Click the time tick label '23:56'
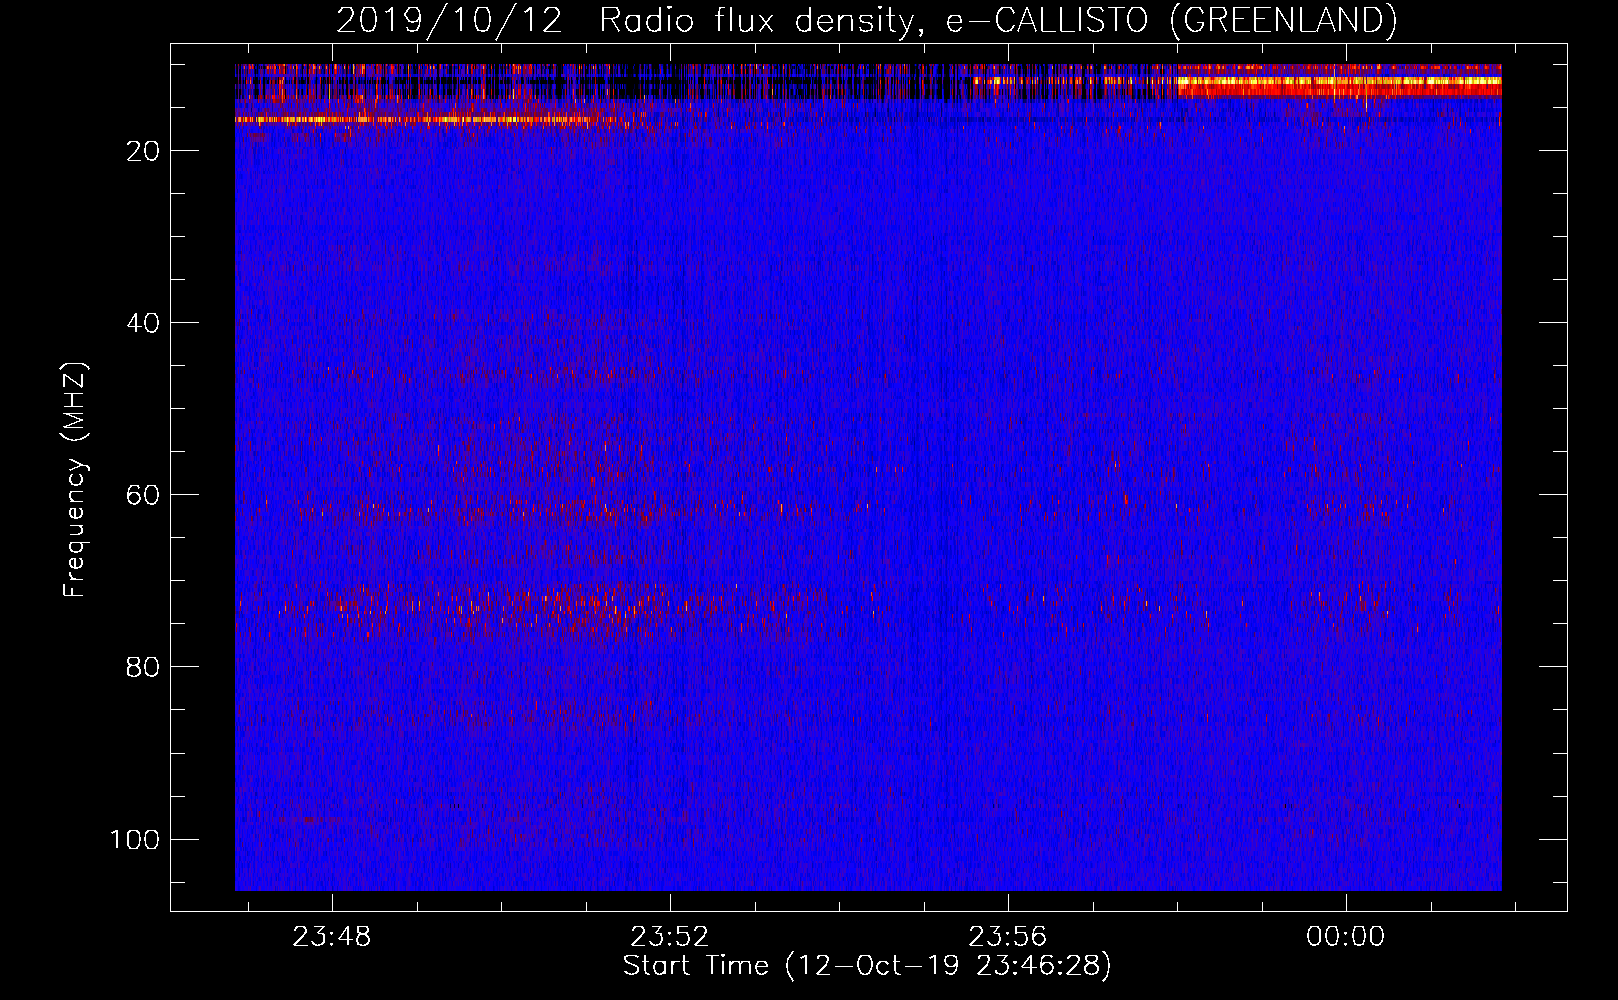 (x=1007, y=936)
